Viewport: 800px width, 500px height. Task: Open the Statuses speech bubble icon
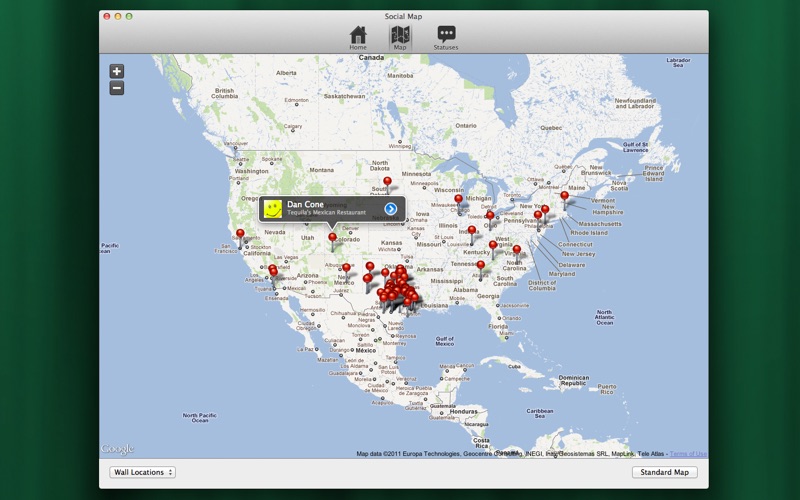[x=446, y=38]
